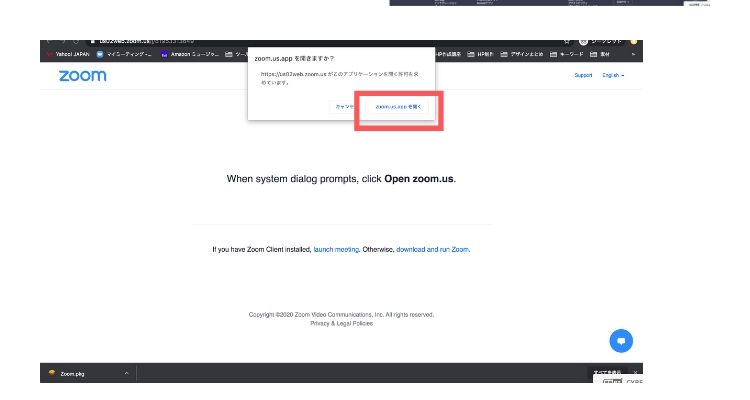Expand the Zoom.pkg download options chevron
Viewport: 750px width, 400px height.
pyautogui.click(x=126, y=373)
